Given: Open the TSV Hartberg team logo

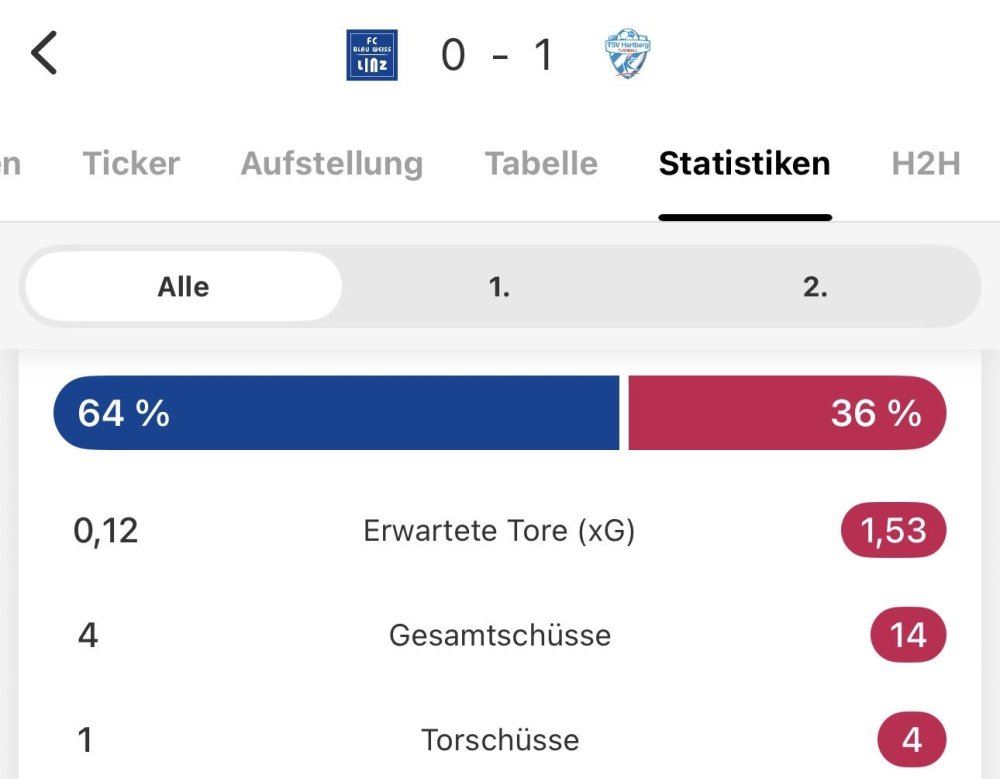Looking at the screenshot, I should [x=628, y=55].
